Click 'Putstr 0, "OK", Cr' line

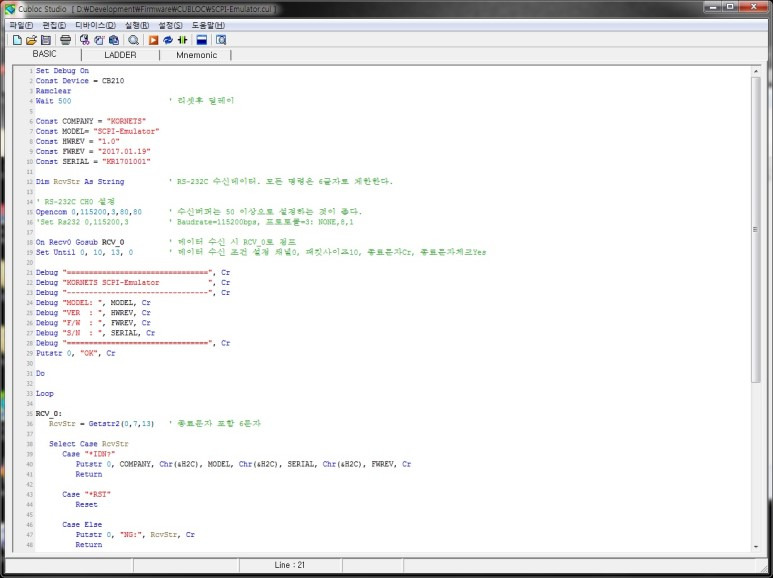click(x=75, y=353)
